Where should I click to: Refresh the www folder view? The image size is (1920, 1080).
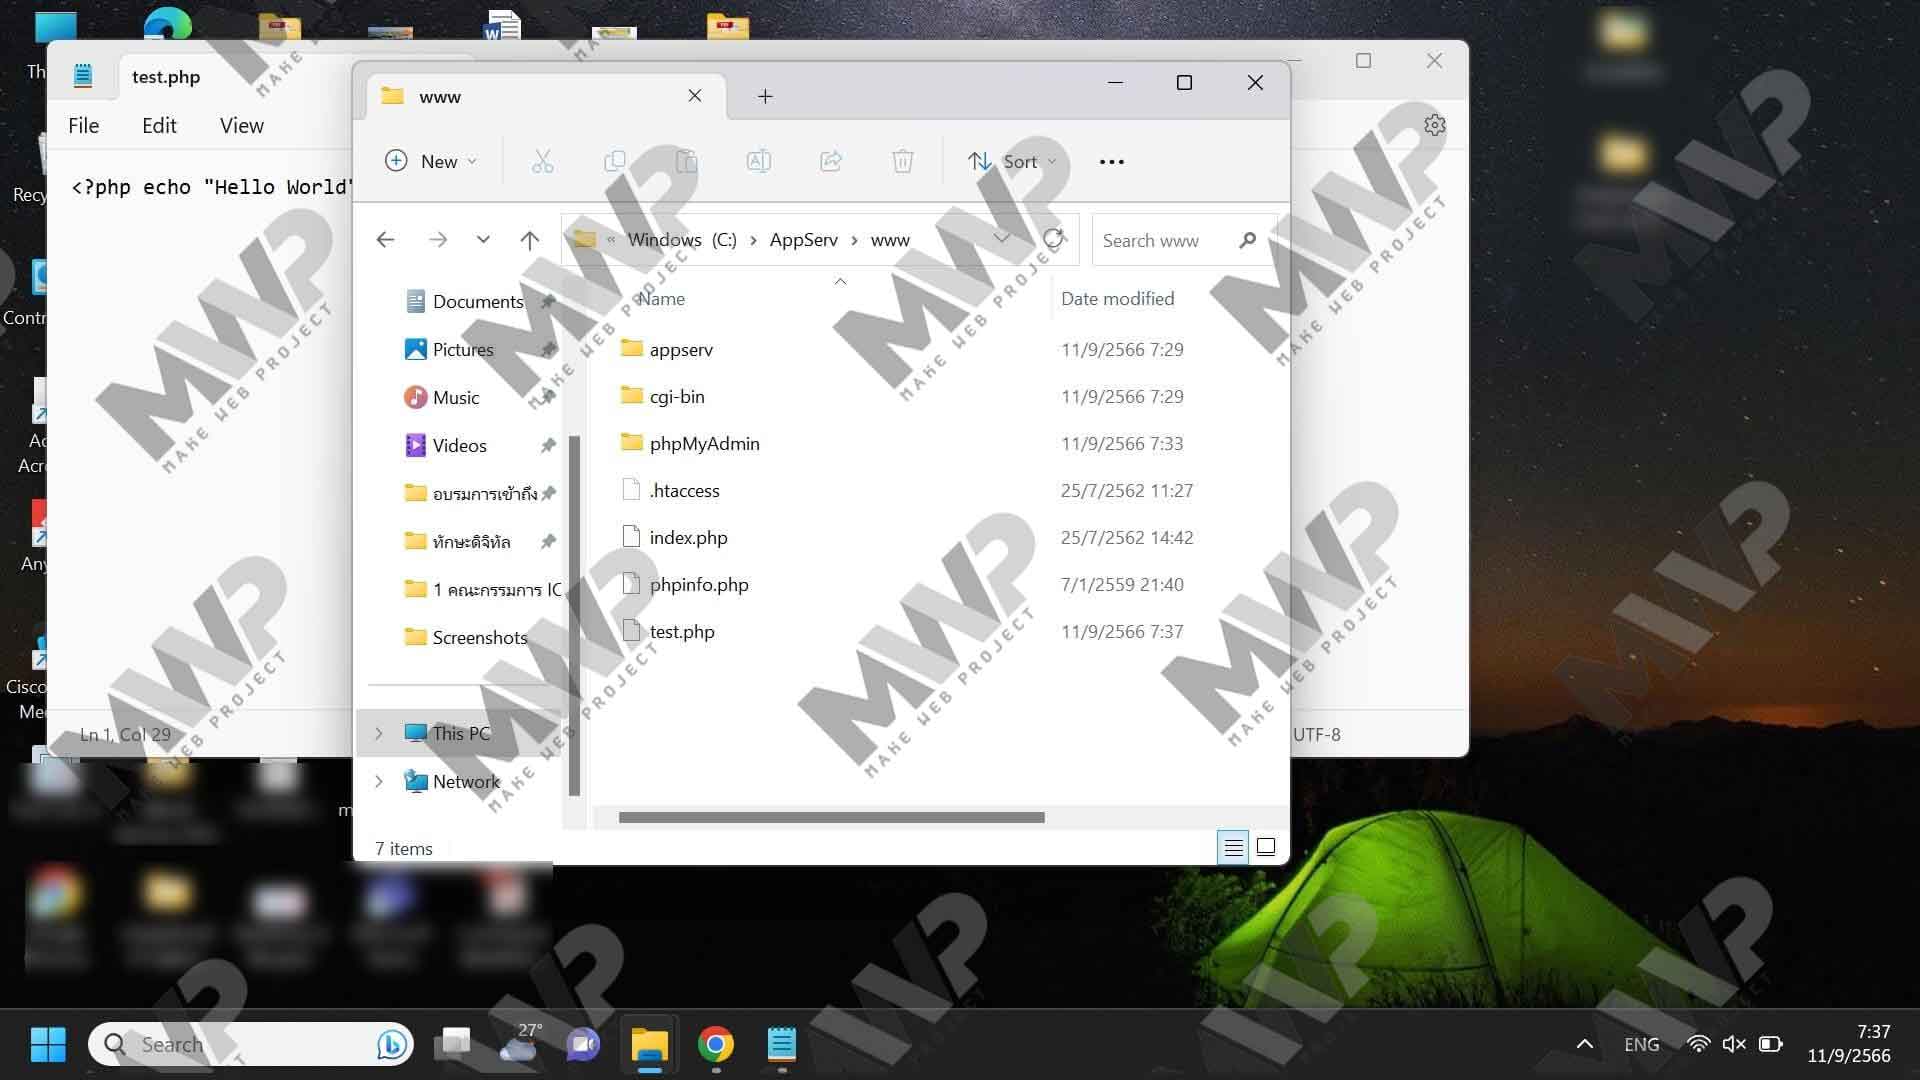[1053, 239]
